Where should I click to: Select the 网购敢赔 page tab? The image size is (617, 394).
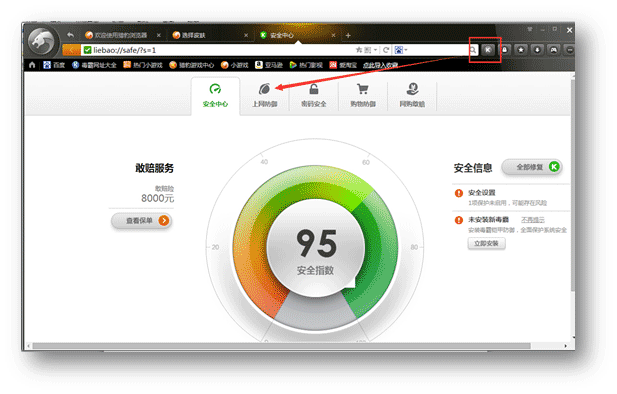click(412, 96)
